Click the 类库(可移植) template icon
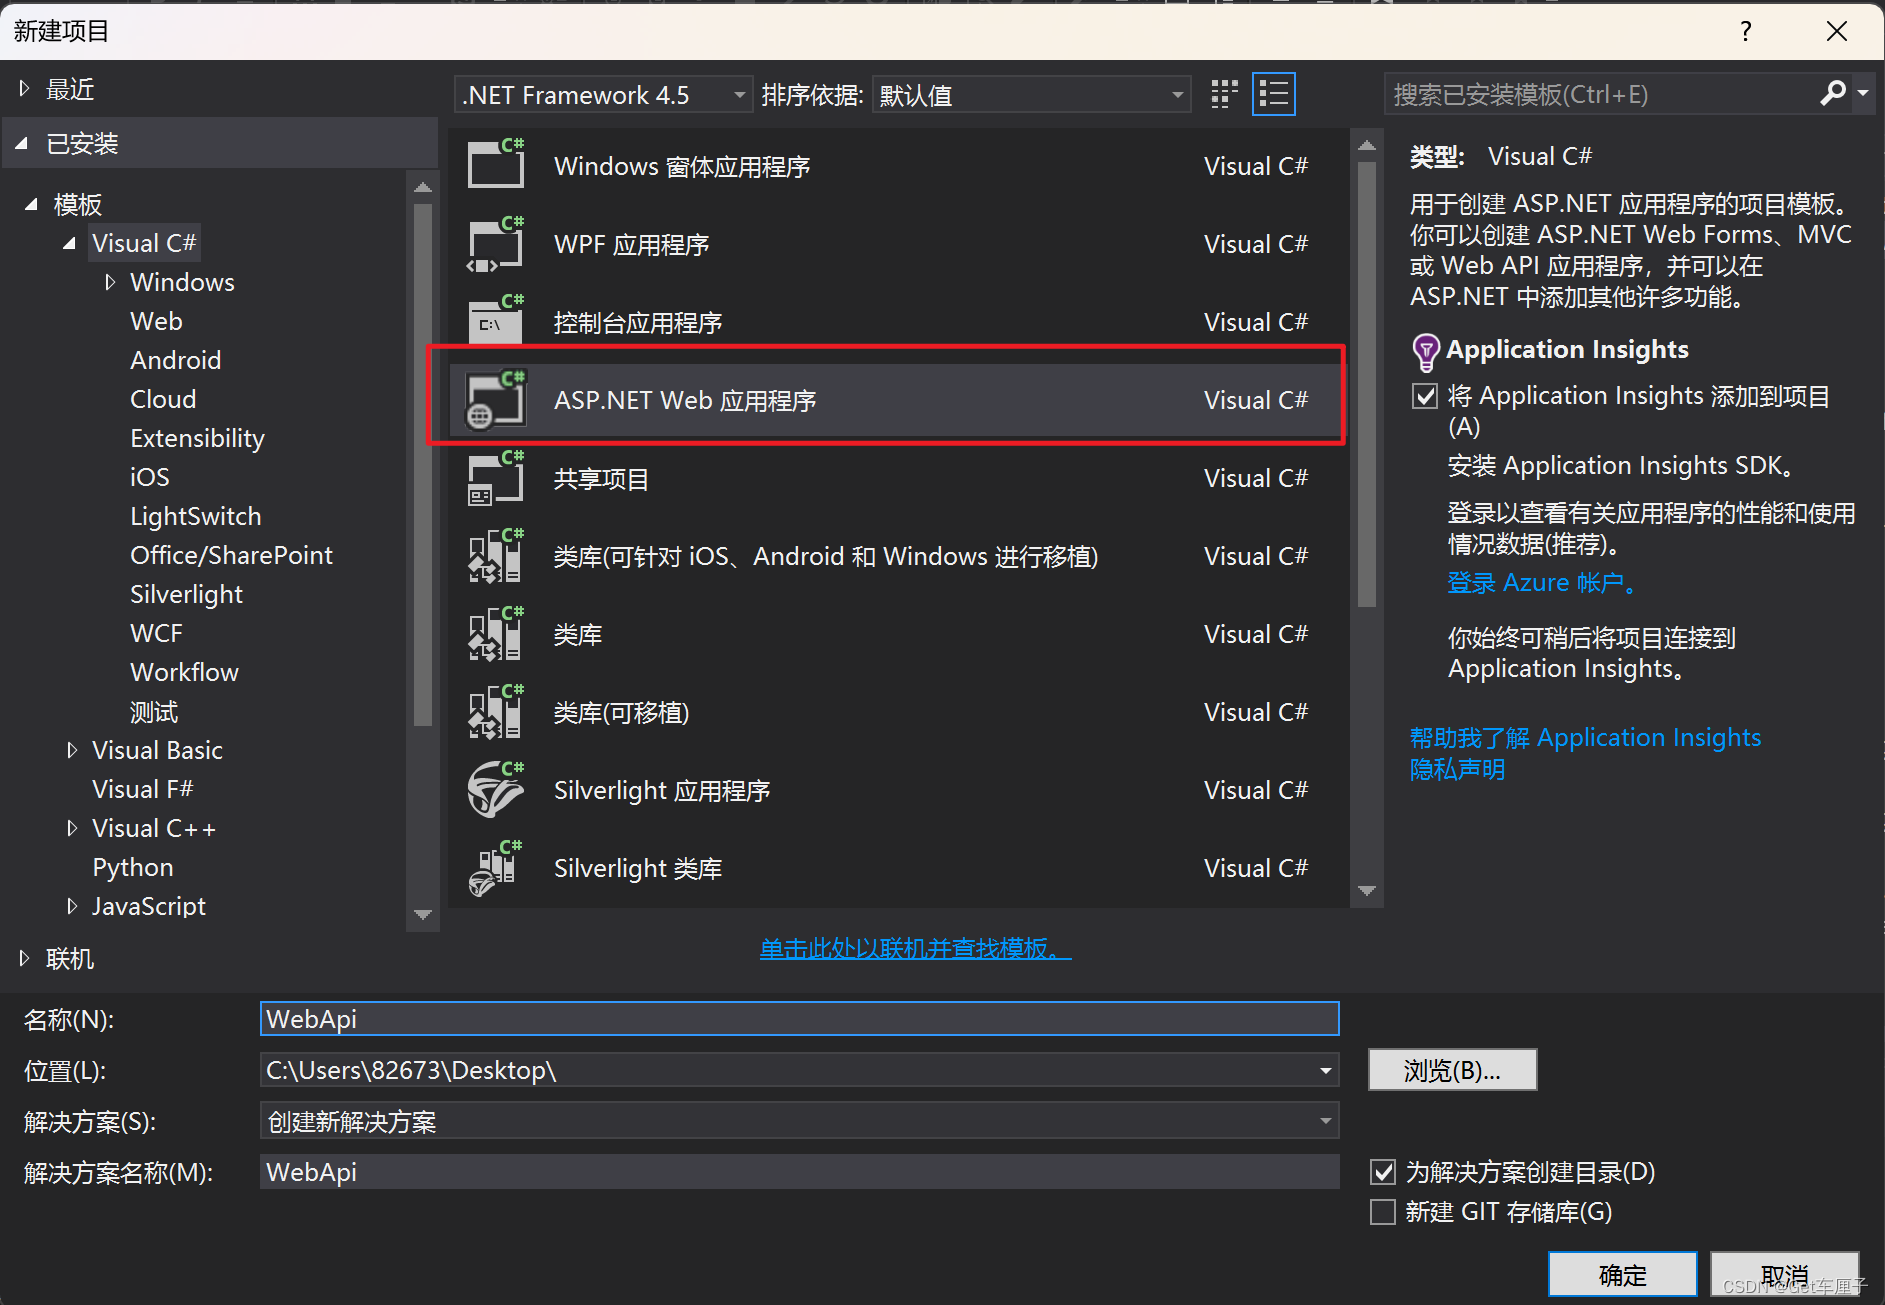 (496, 712)
